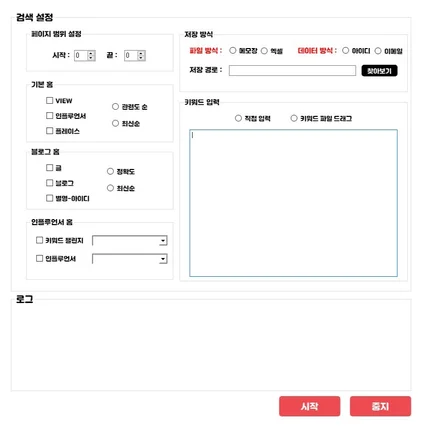Expand the 인플루언서 combo box
Screen dimensions: 428x428
(163, 259)
